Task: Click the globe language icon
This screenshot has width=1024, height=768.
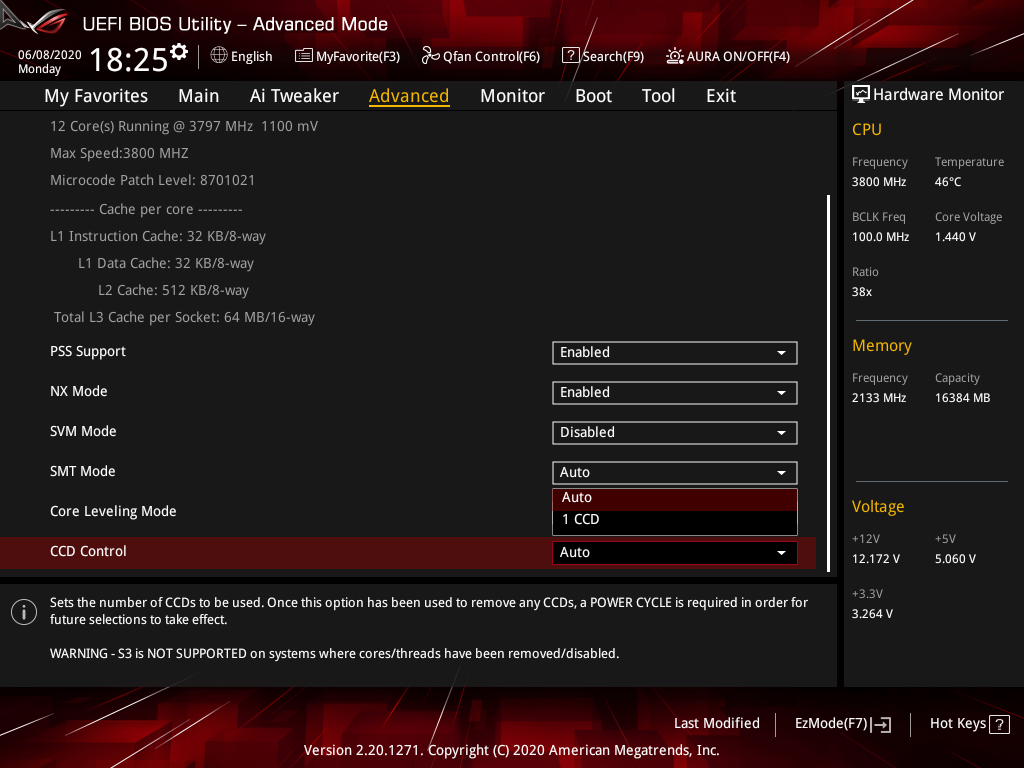Action: coord(219,56)
